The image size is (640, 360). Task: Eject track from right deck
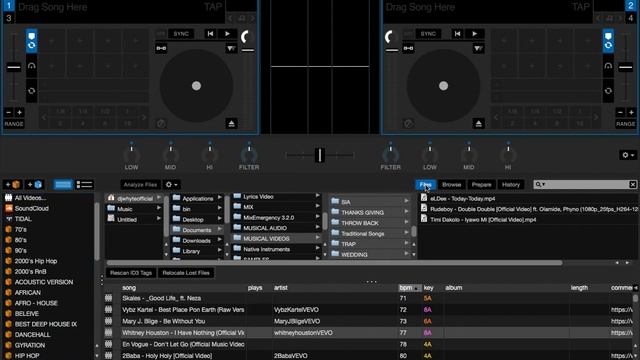[x=478, y=123]
